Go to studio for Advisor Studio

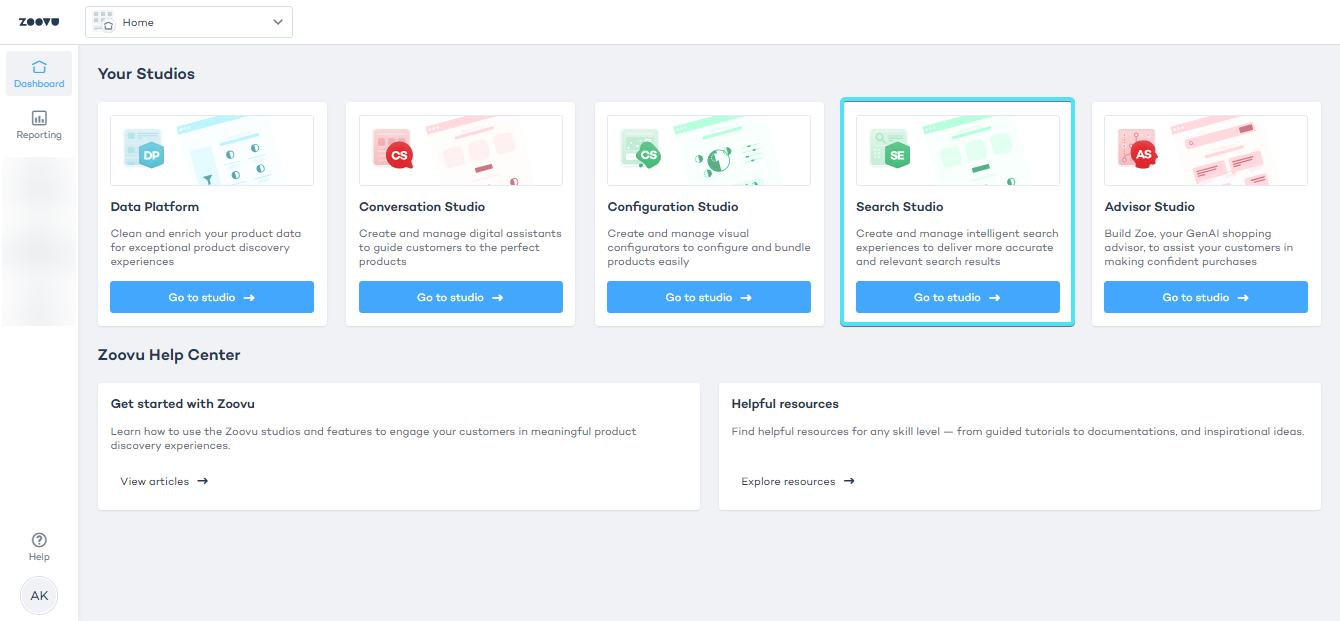click(x=1206, y=297)
